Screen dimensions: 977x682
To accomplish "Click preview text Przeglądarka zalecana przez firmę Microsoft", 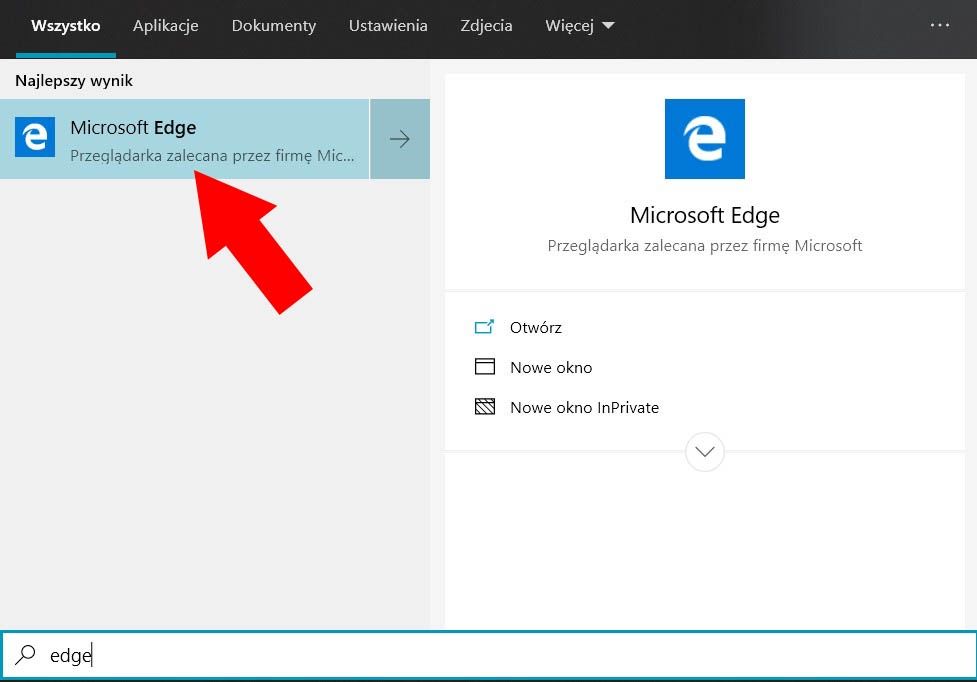I will pyautogui.click(x=705, y=246).
